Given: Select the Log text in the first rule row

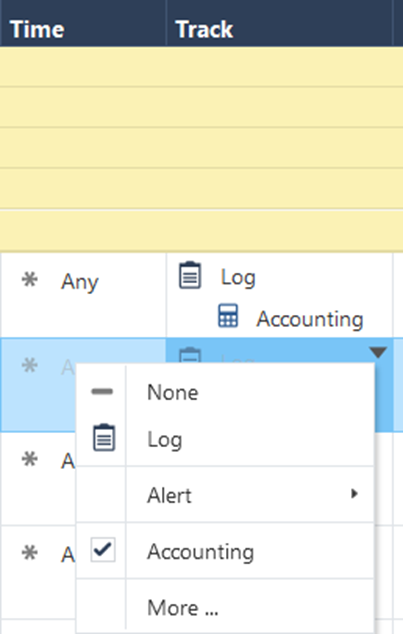Looking at the screenshot, I should (x=238, y=278).
